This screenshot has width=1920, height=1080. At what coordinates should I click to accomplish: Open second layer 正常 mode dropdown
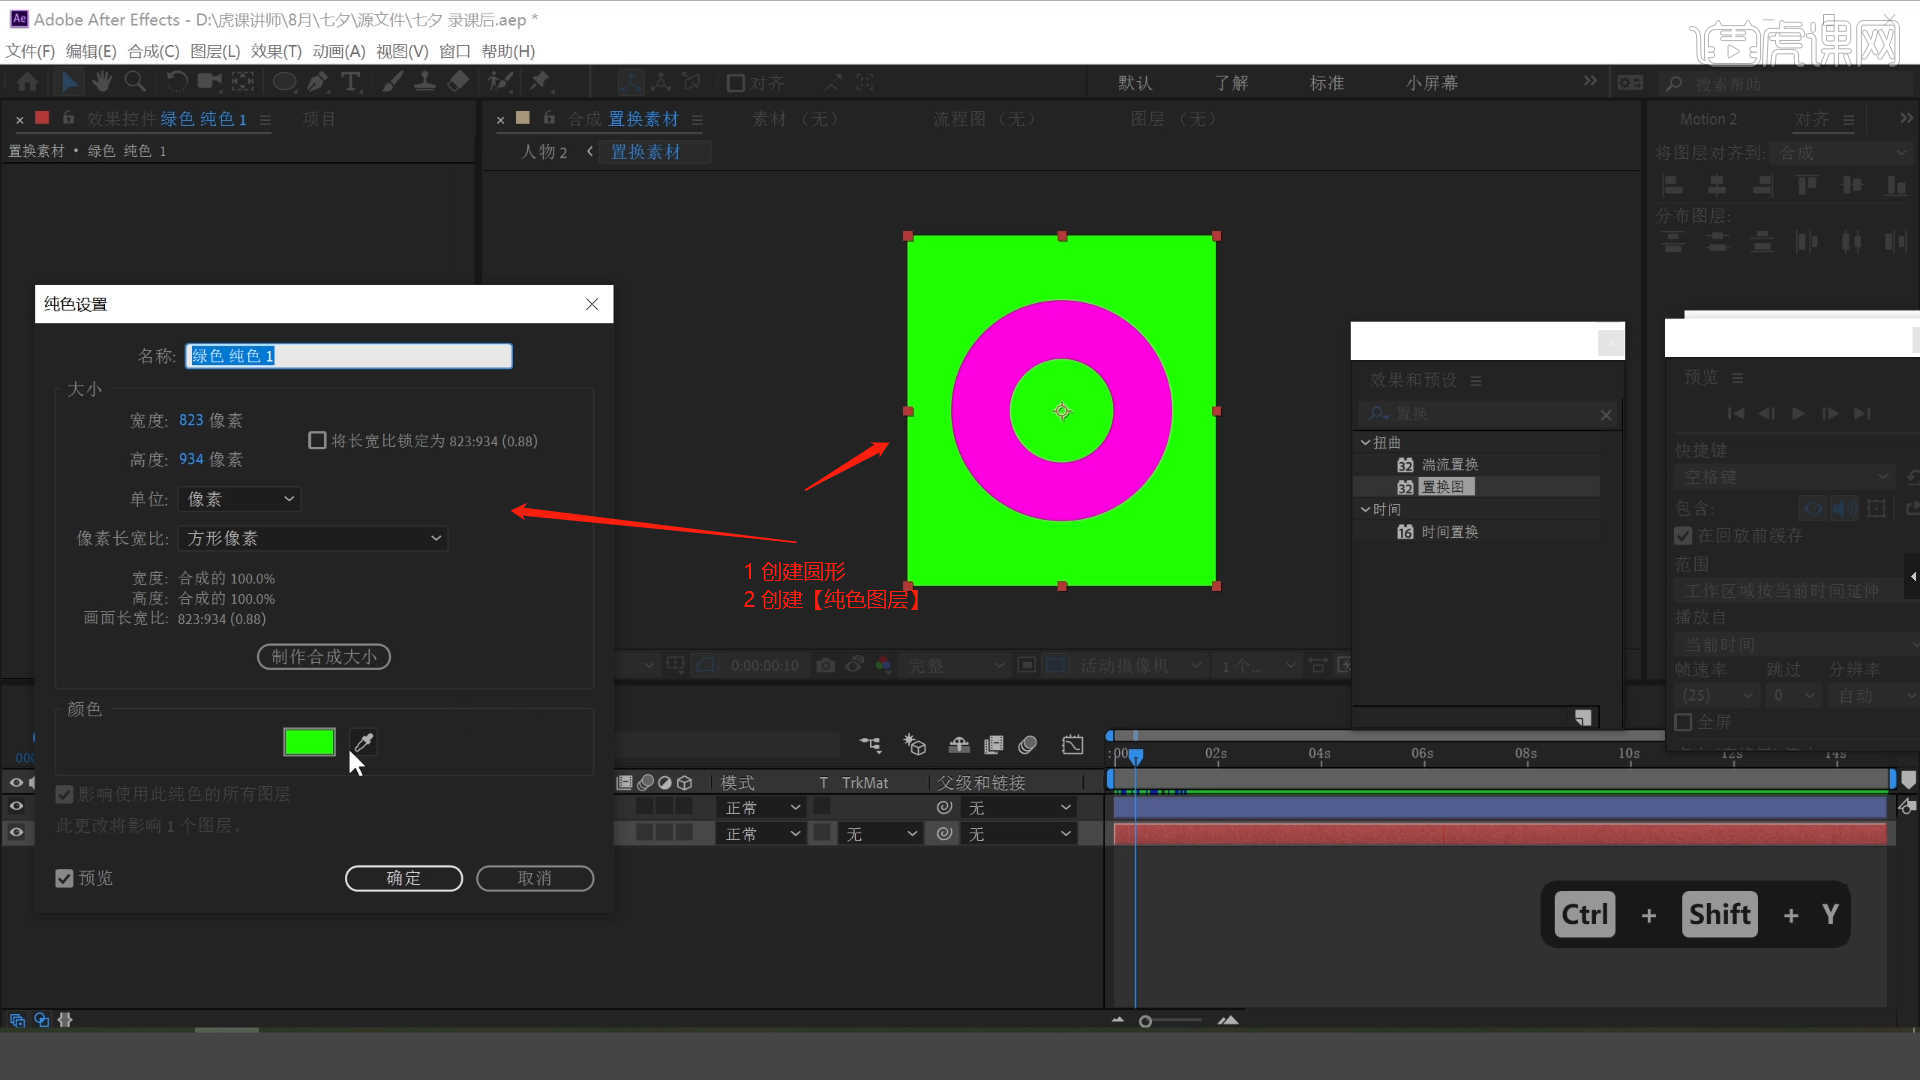pos(761,833)
